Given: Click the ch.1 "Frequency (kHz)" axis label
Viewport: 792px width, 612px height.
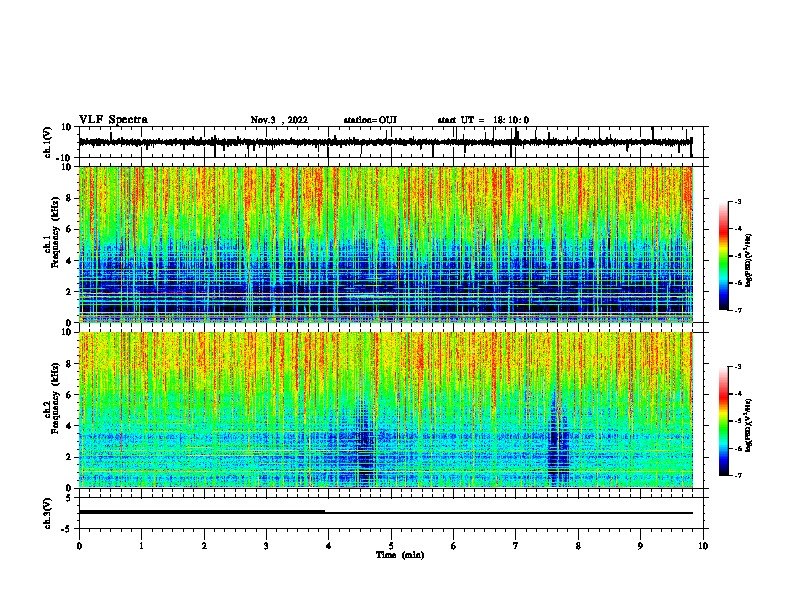Looking at the screenshot, I should tap(54, 233).
